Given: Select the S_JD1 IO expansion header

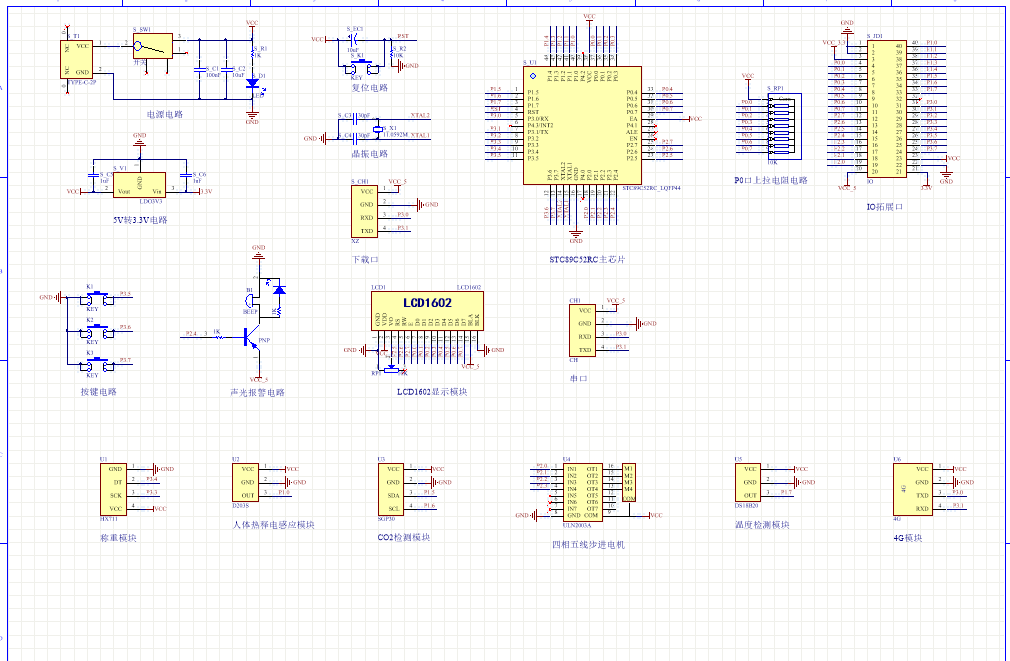Looking at the screenshot, I should [886, 109].
